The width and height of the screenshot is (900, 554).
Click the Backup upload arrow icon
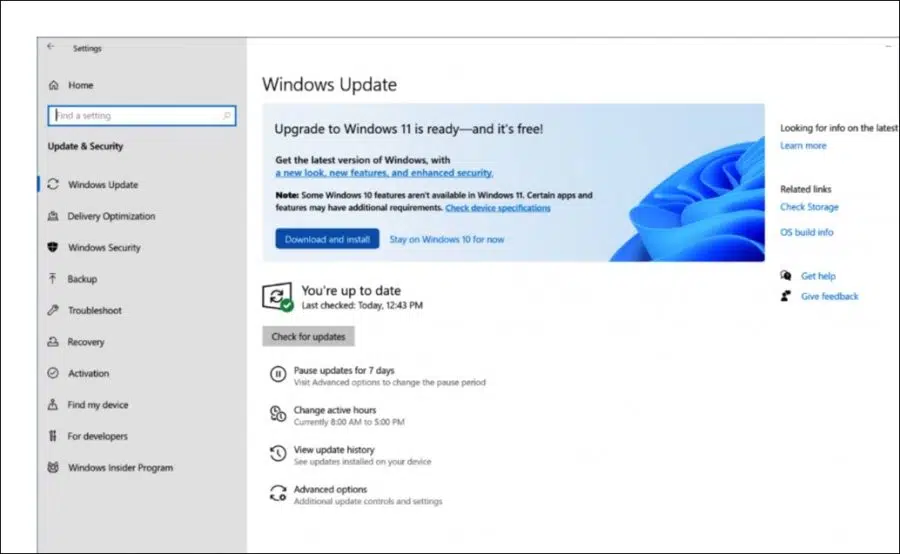(x=53, y=278)
